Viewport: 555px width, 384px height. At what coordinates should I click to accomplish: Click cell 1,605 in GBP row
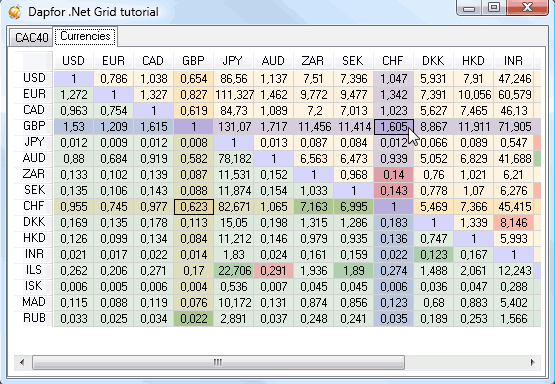(x=394, y=127)
